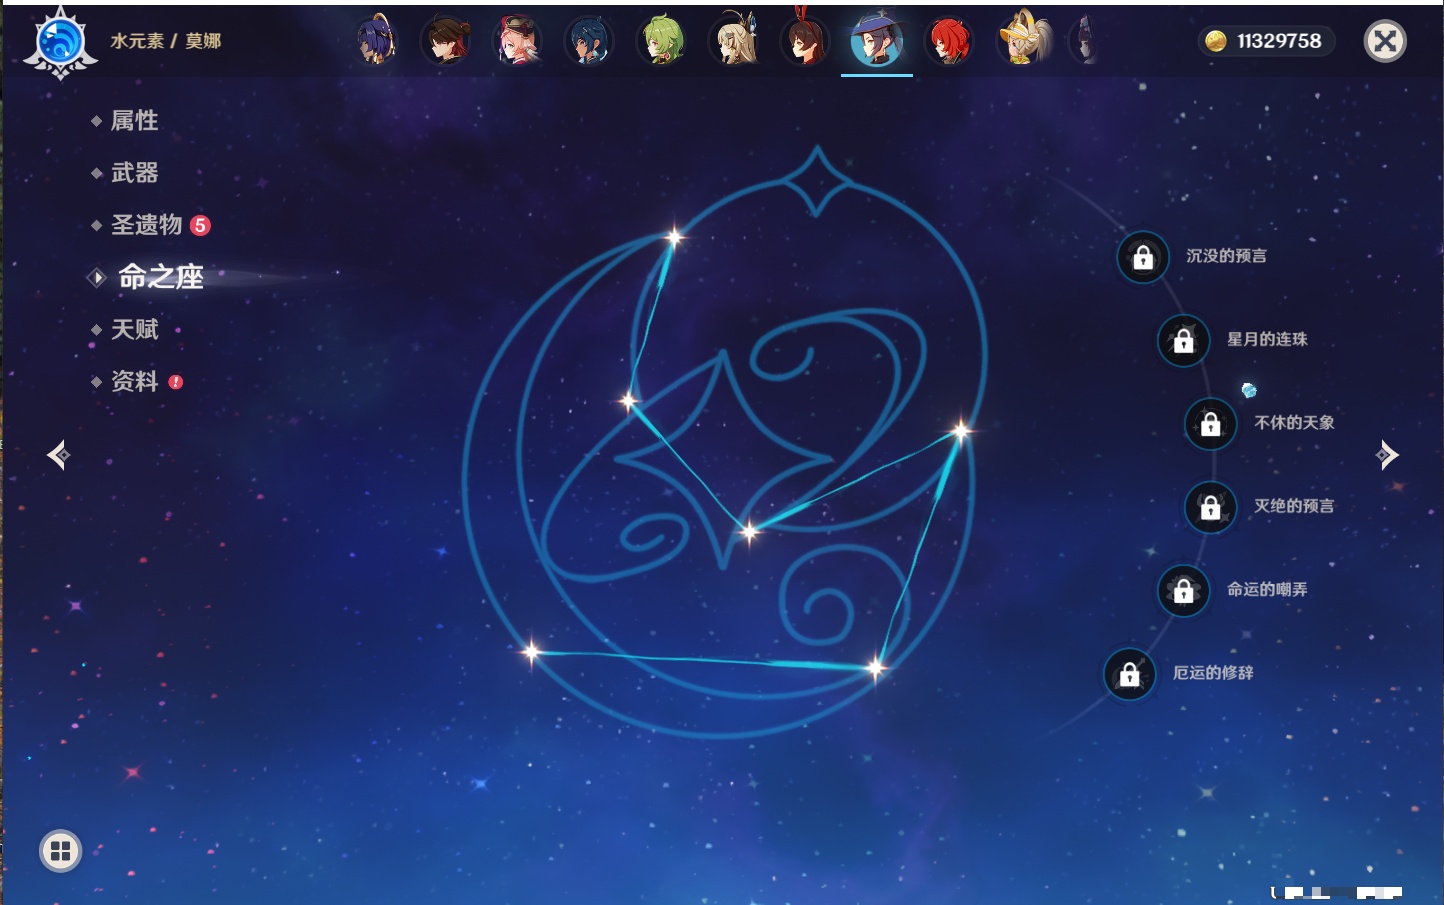This screenshot has width=1444, height=905.
Task: Click the Mora amount 11329758
Action: (x=1279, y=41)
